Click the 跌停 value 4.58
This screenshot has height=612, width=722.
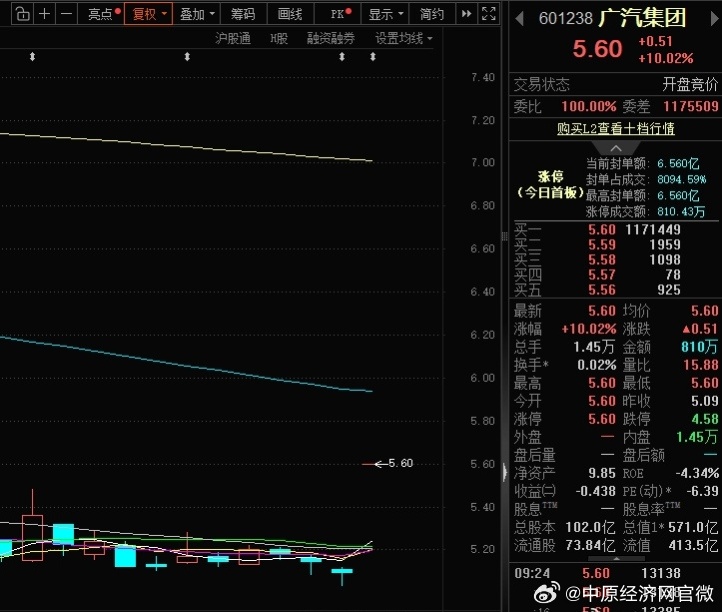[x=705, y=419]
